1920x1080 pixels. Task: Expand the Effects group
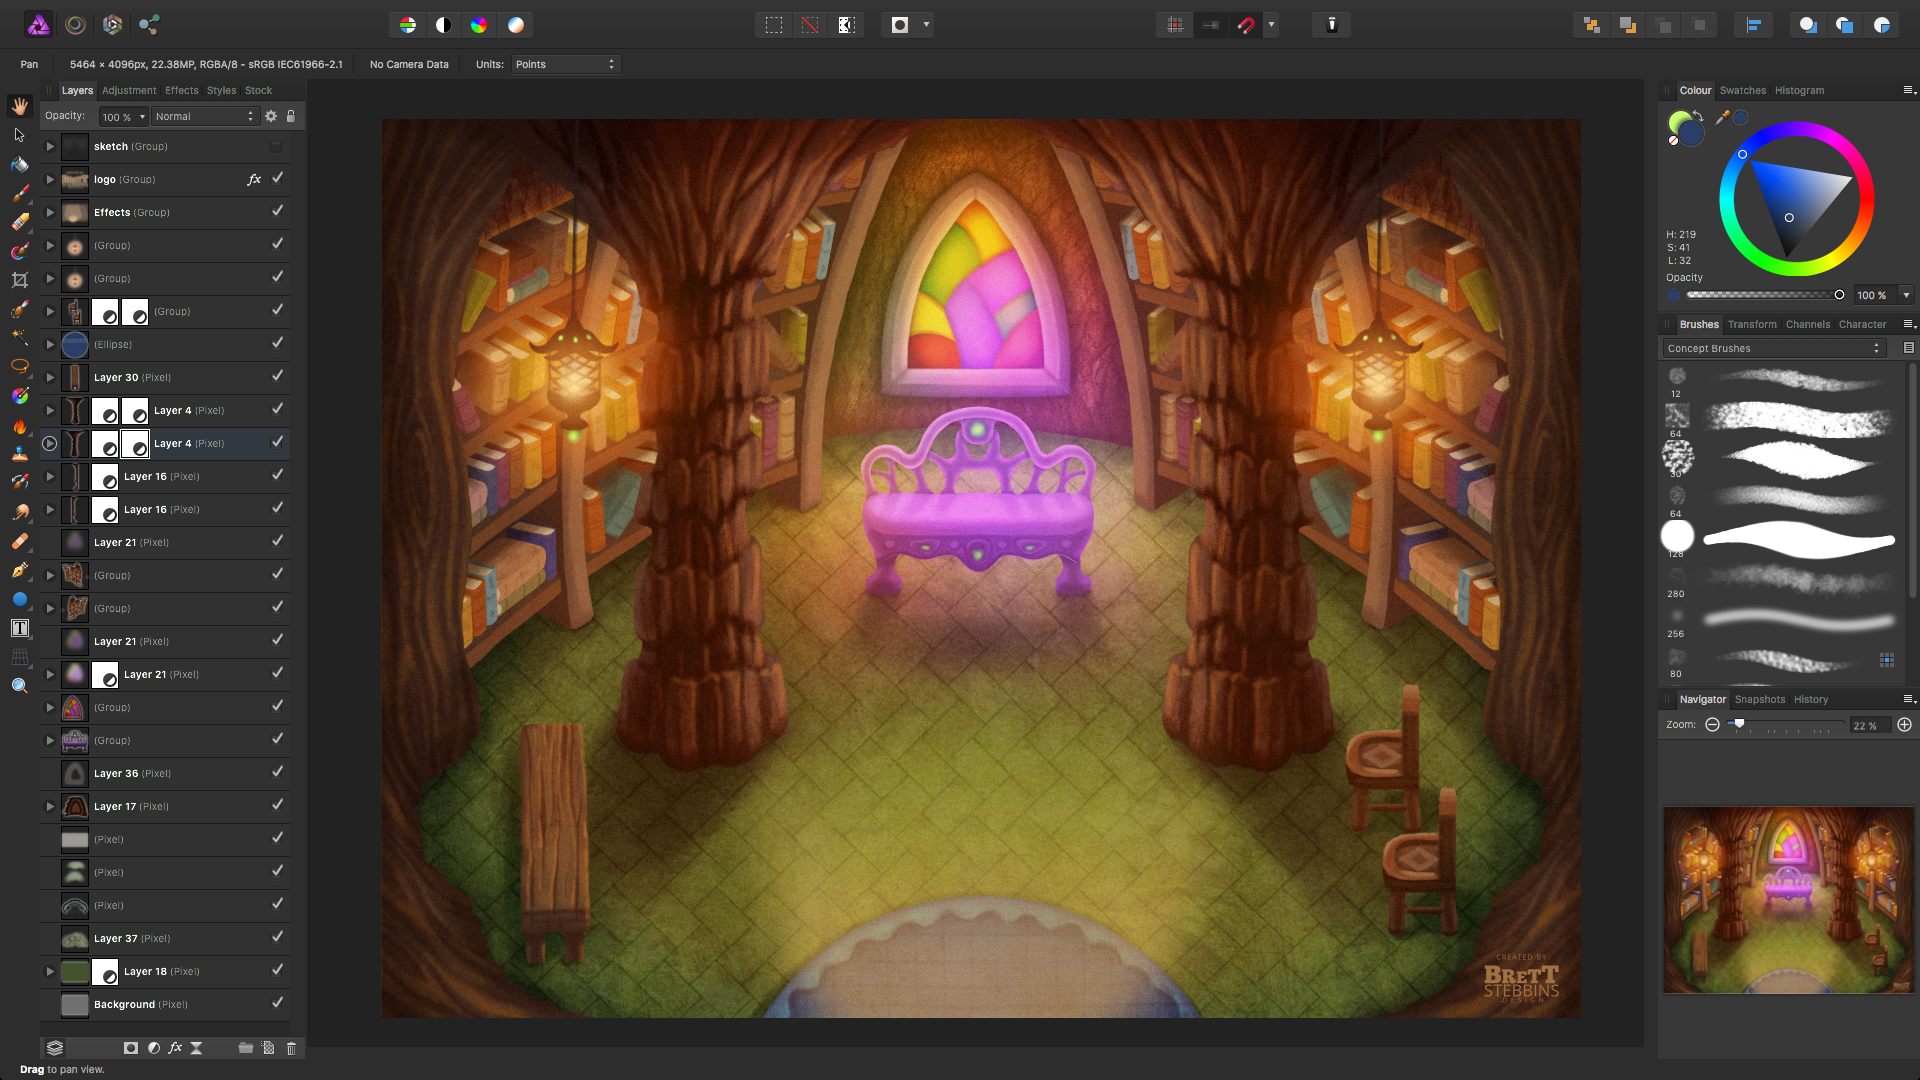point(50,212)
